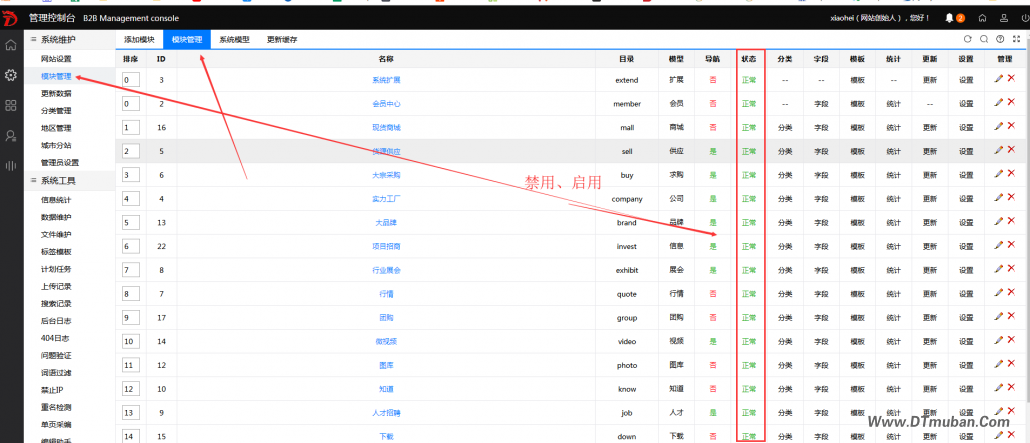
Task: Click the pencil edit icon for extend row
Action: click(x=998, y=78)
